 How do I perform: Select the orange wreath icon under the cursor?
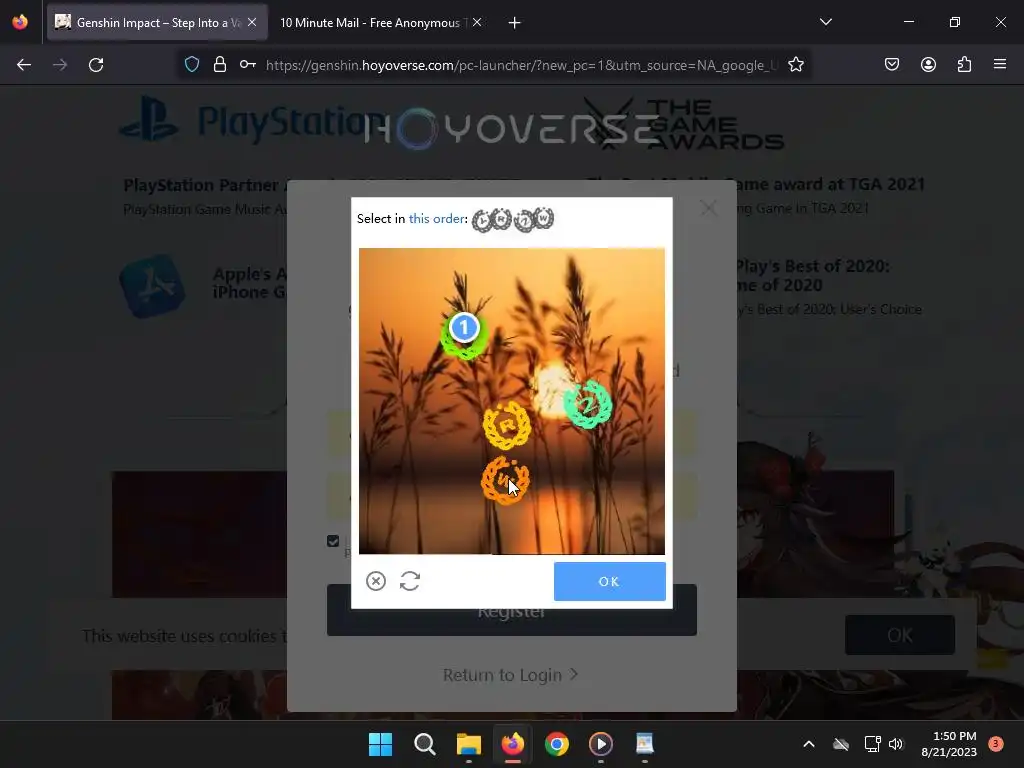point(505,481)
